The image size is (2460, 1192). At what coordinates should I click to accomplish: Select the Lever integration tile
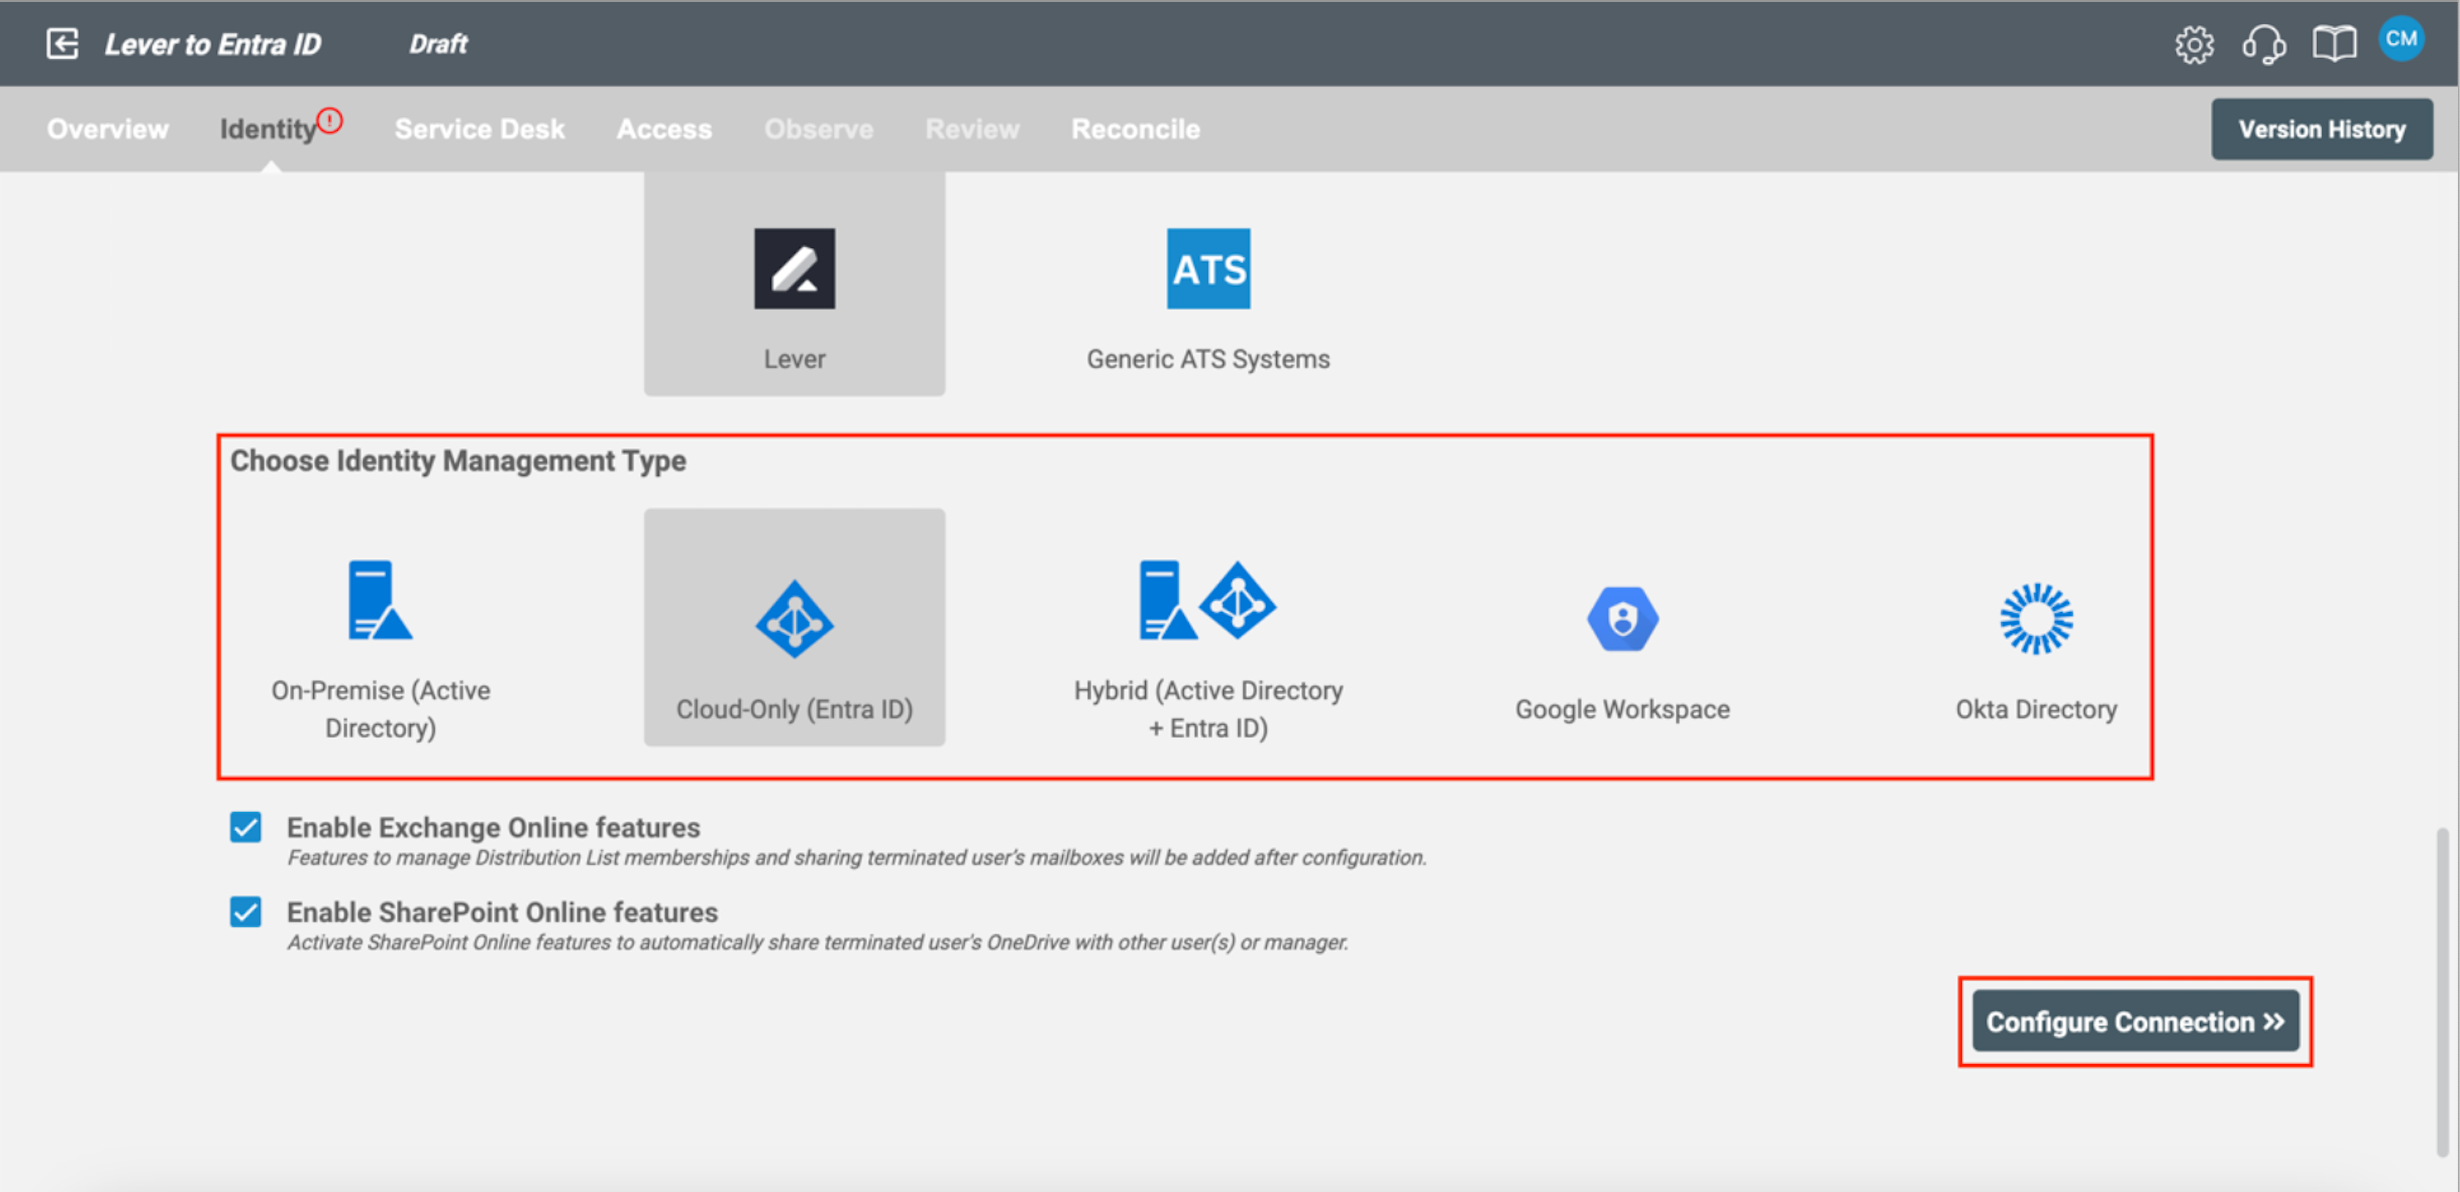(x=794, y=290)
